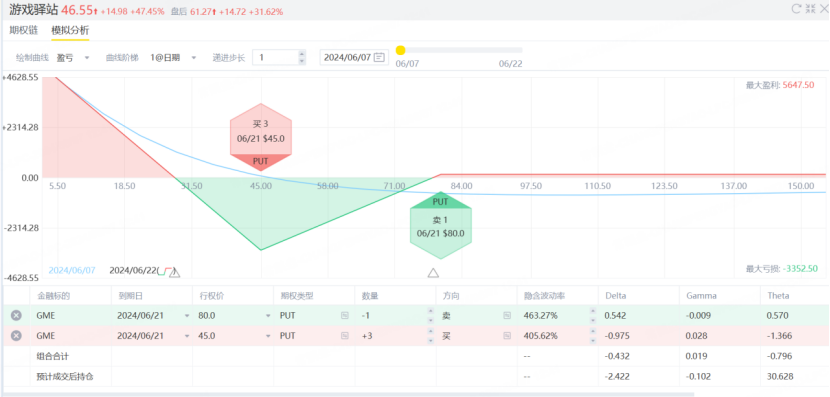Click the 405.62% implied volatility stepper

tap(593, 336)
